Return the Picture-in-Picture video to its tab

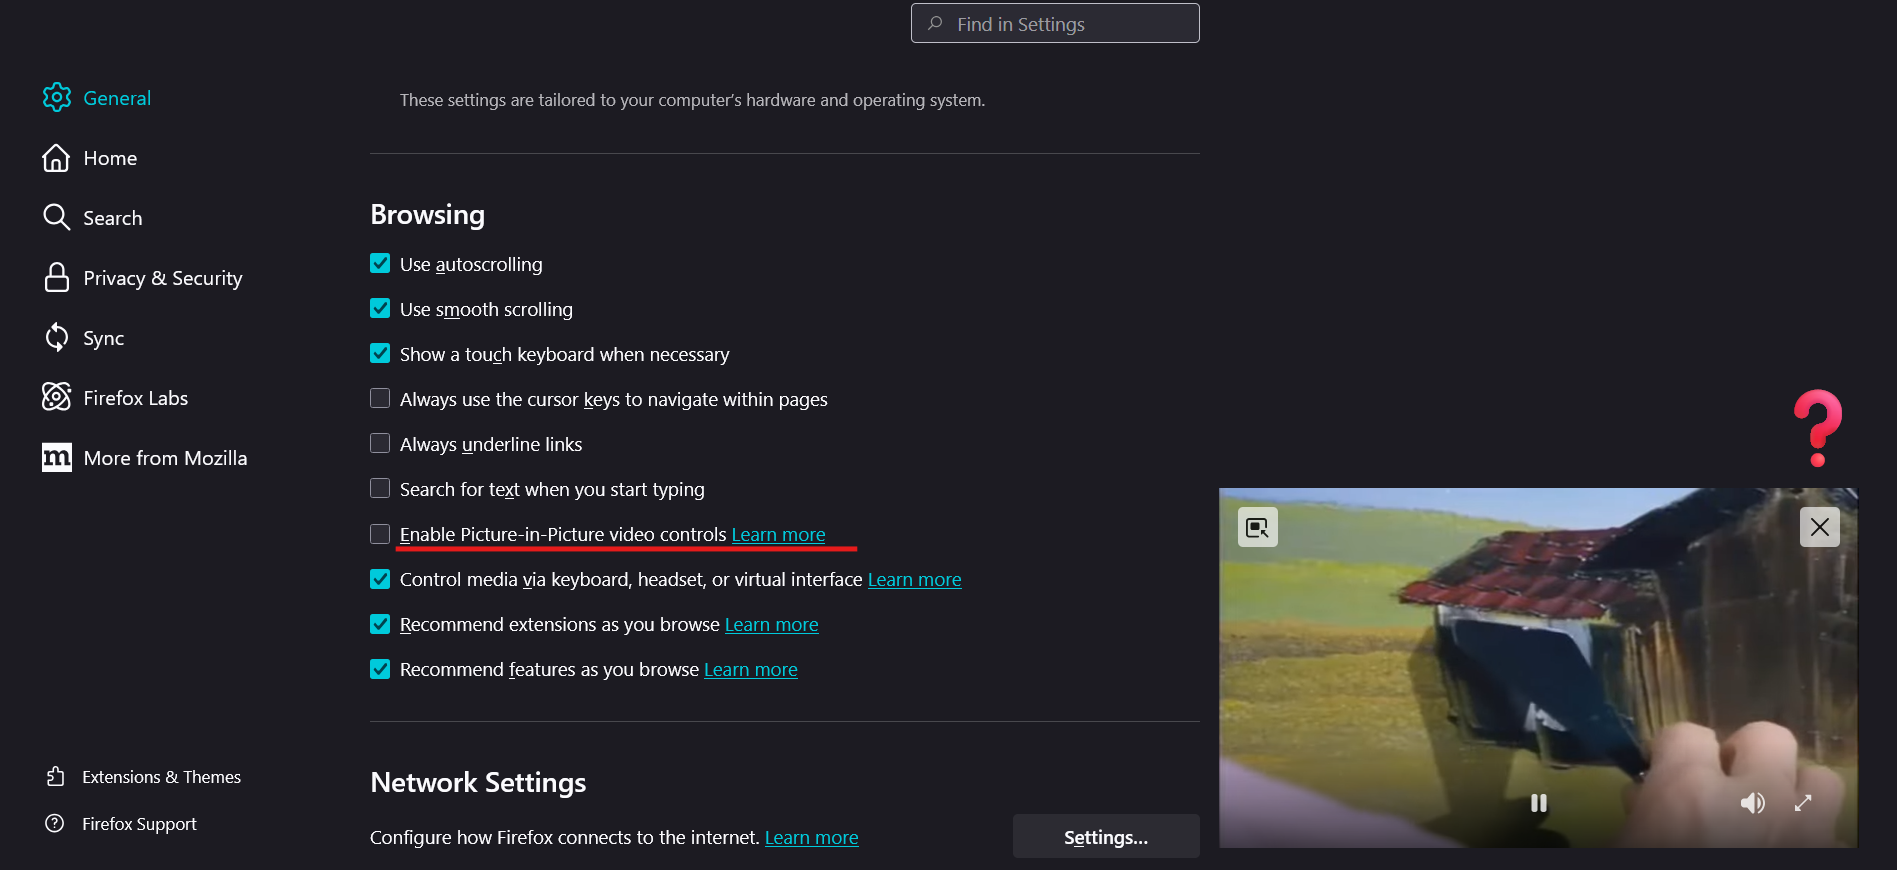1257,527
